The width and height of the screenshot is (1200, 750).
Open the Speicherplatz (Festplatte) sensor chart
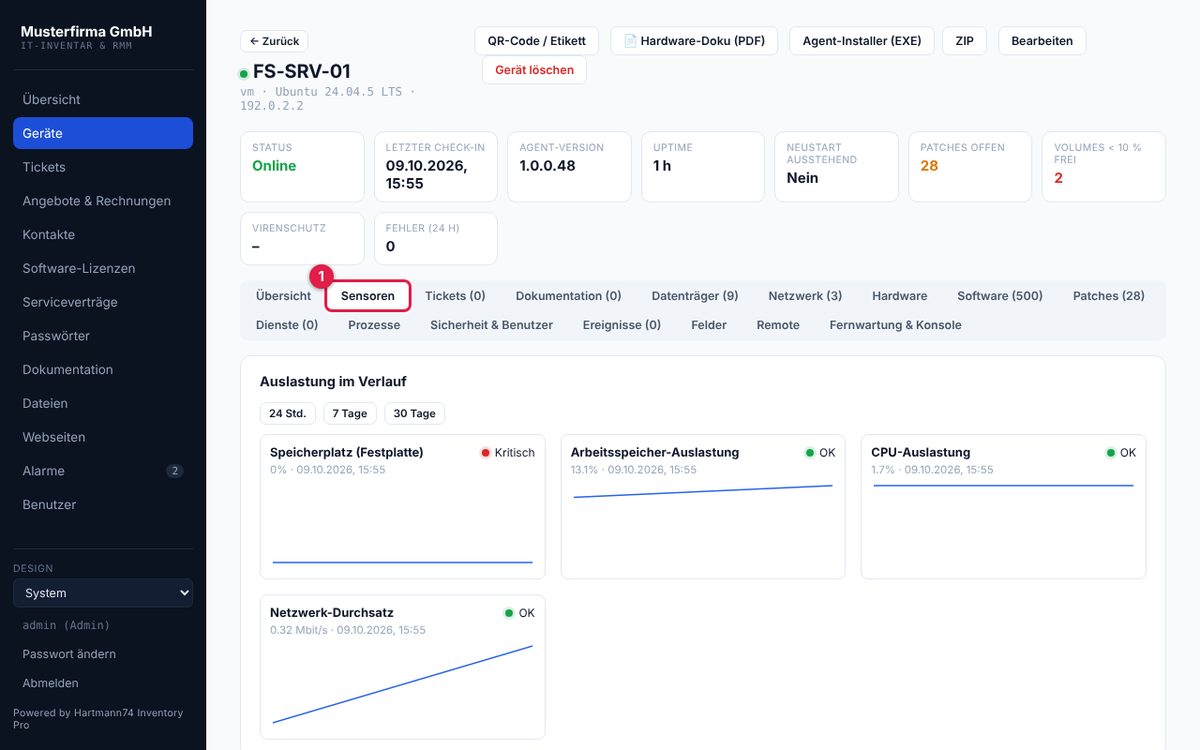(x=403, y=506)
